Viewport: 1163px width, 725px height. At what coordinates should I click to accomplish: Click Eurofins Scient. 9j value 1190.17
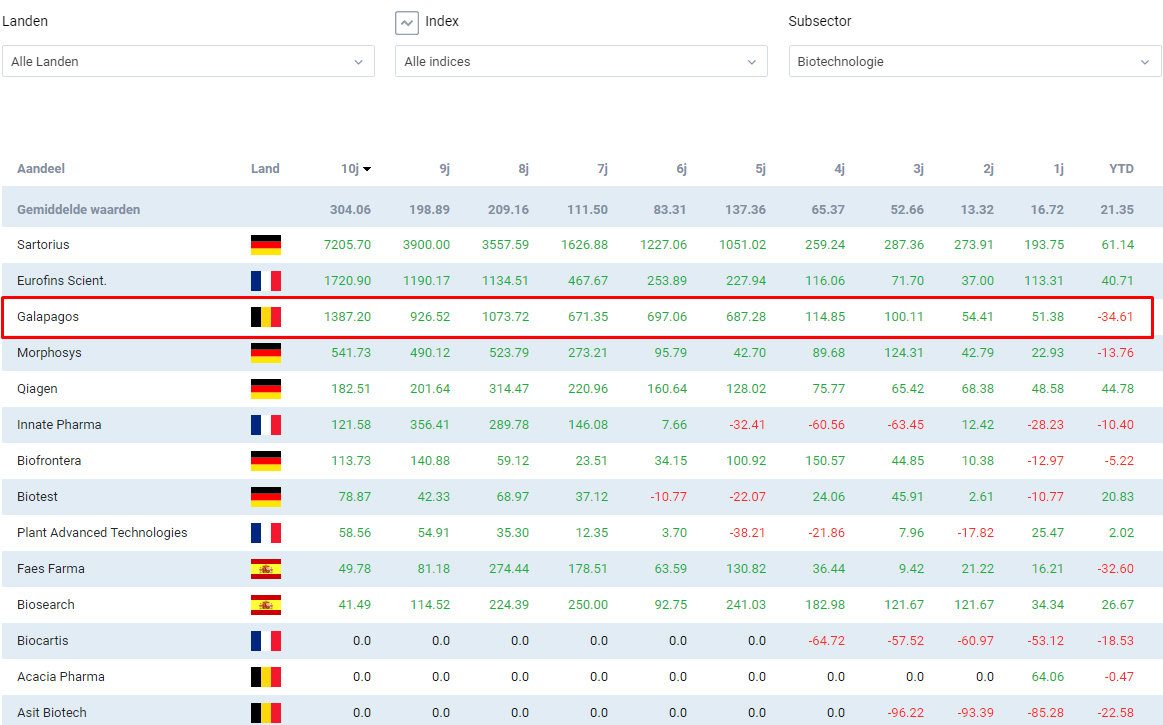pyautogui.click(x=426, y=281)
